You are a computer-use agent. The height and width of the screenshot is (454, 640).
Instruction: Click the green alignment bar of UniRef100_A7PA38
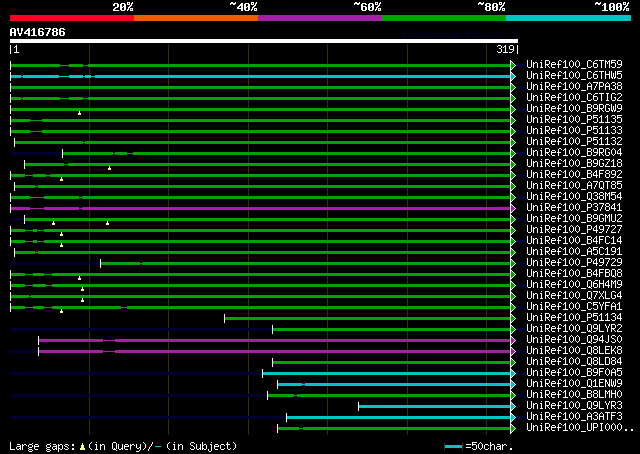click(x=260, y=87)
